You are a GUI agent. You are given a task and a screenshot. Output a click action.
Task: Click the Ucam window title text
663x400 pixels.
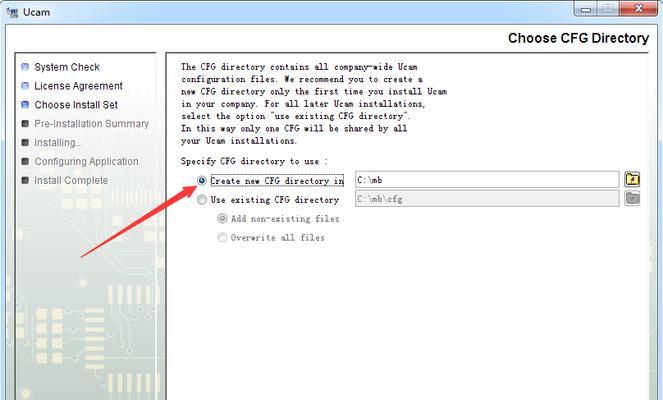[36, 12]
